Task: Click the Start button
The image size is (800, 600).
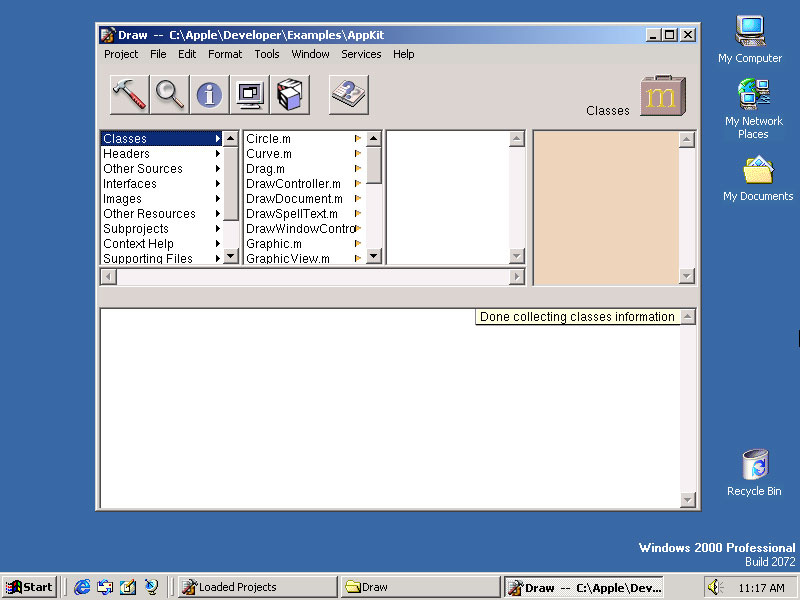Action: tap(30, 587)
